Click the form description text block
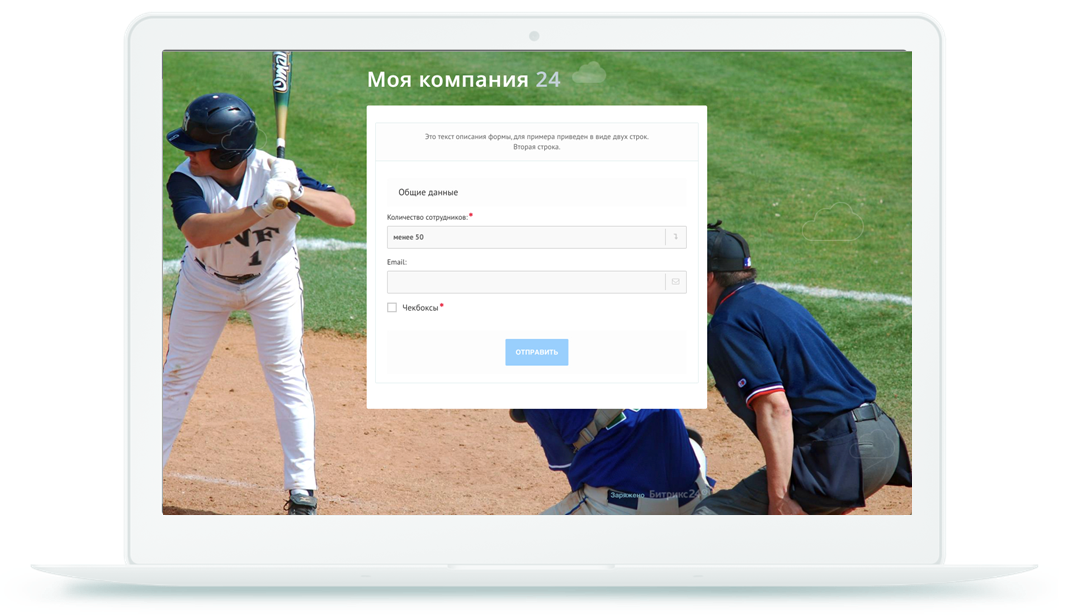The image size is (1074, 615). click(x=536, y=141)
